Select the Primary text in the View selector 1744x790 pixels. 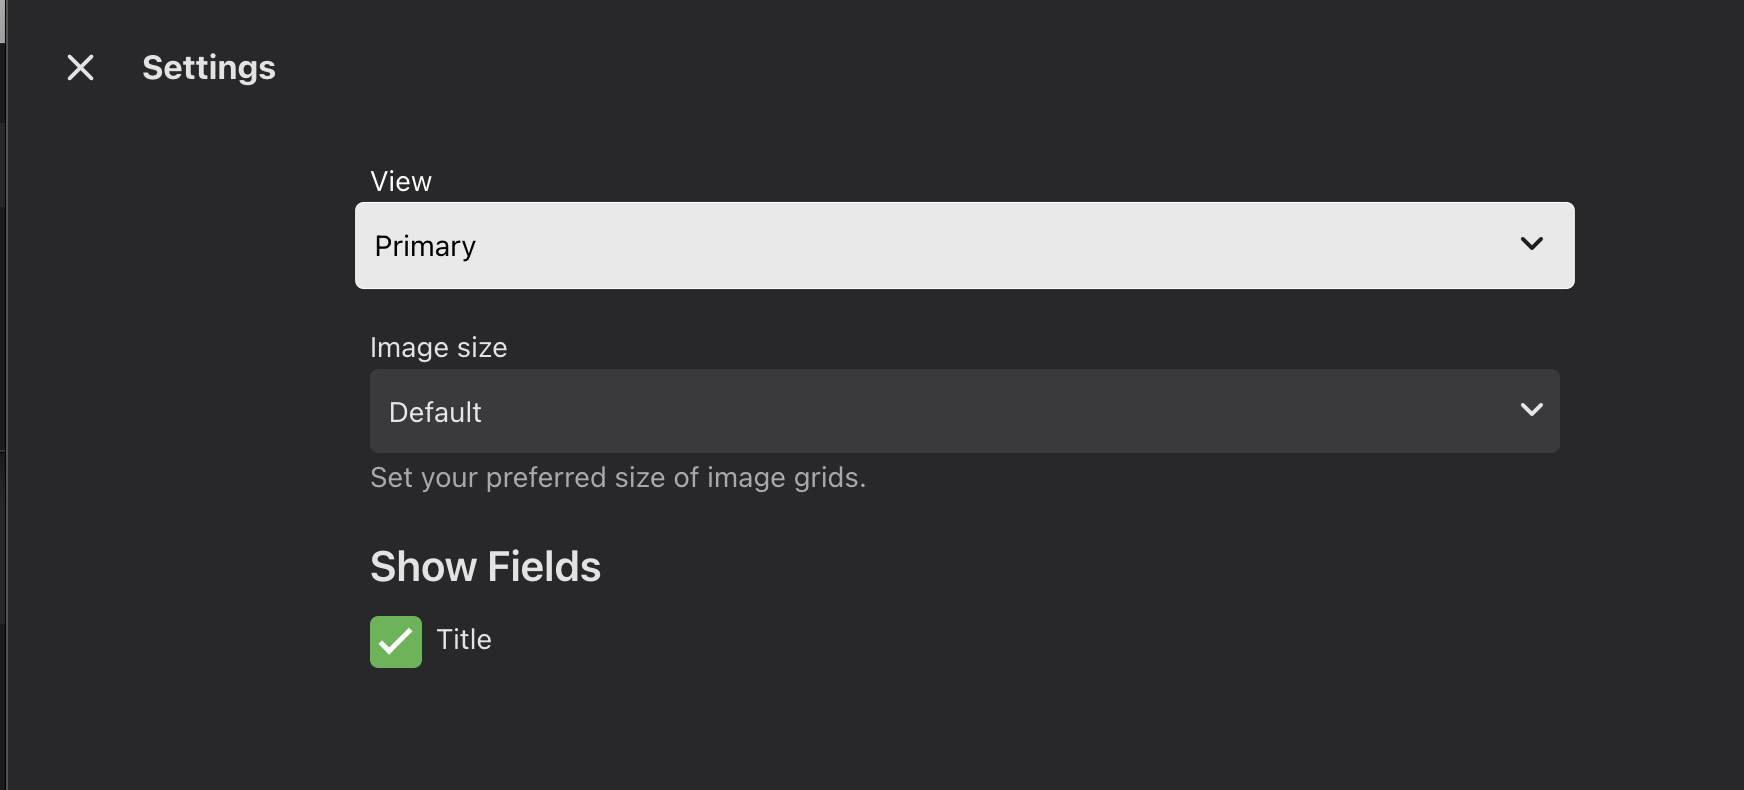425,247
